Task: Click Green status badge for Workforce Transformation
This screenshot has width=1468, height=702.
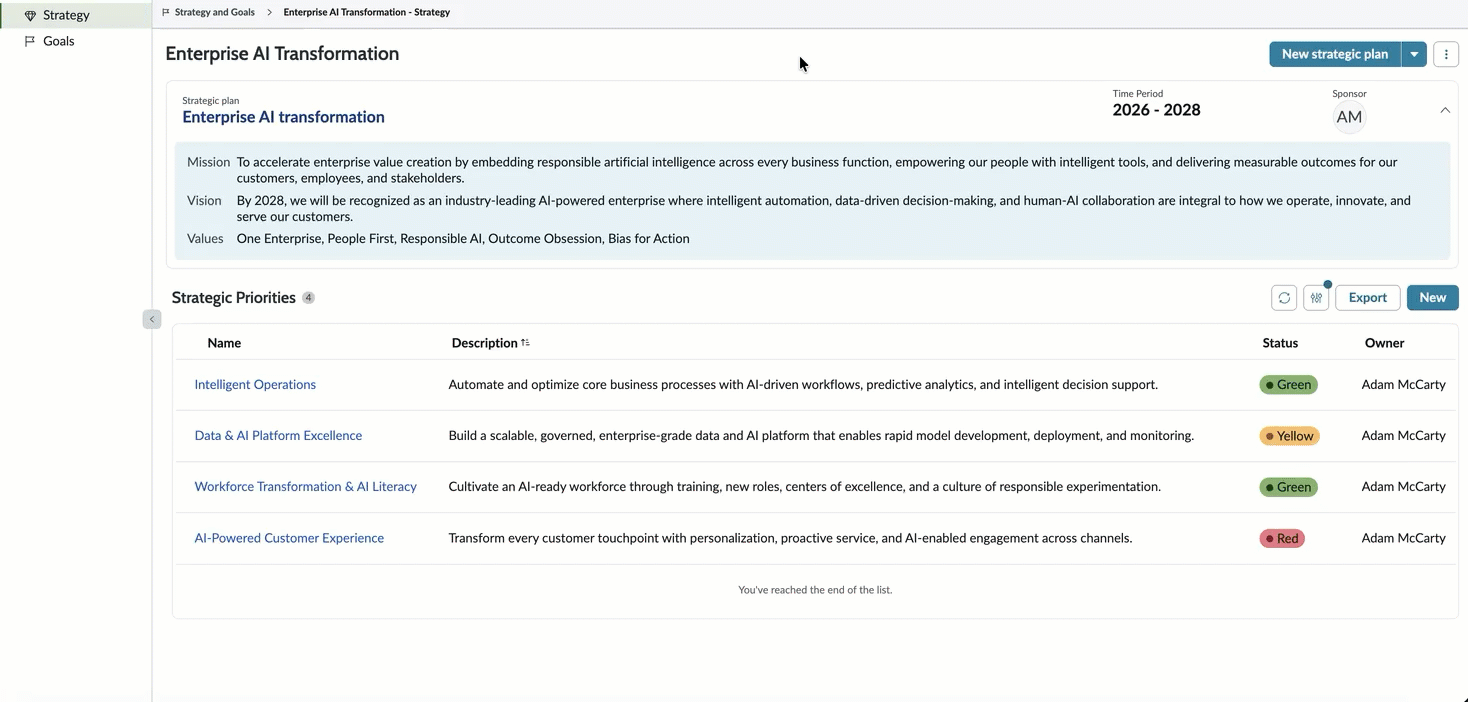Action: click(x=1288, y=487)
